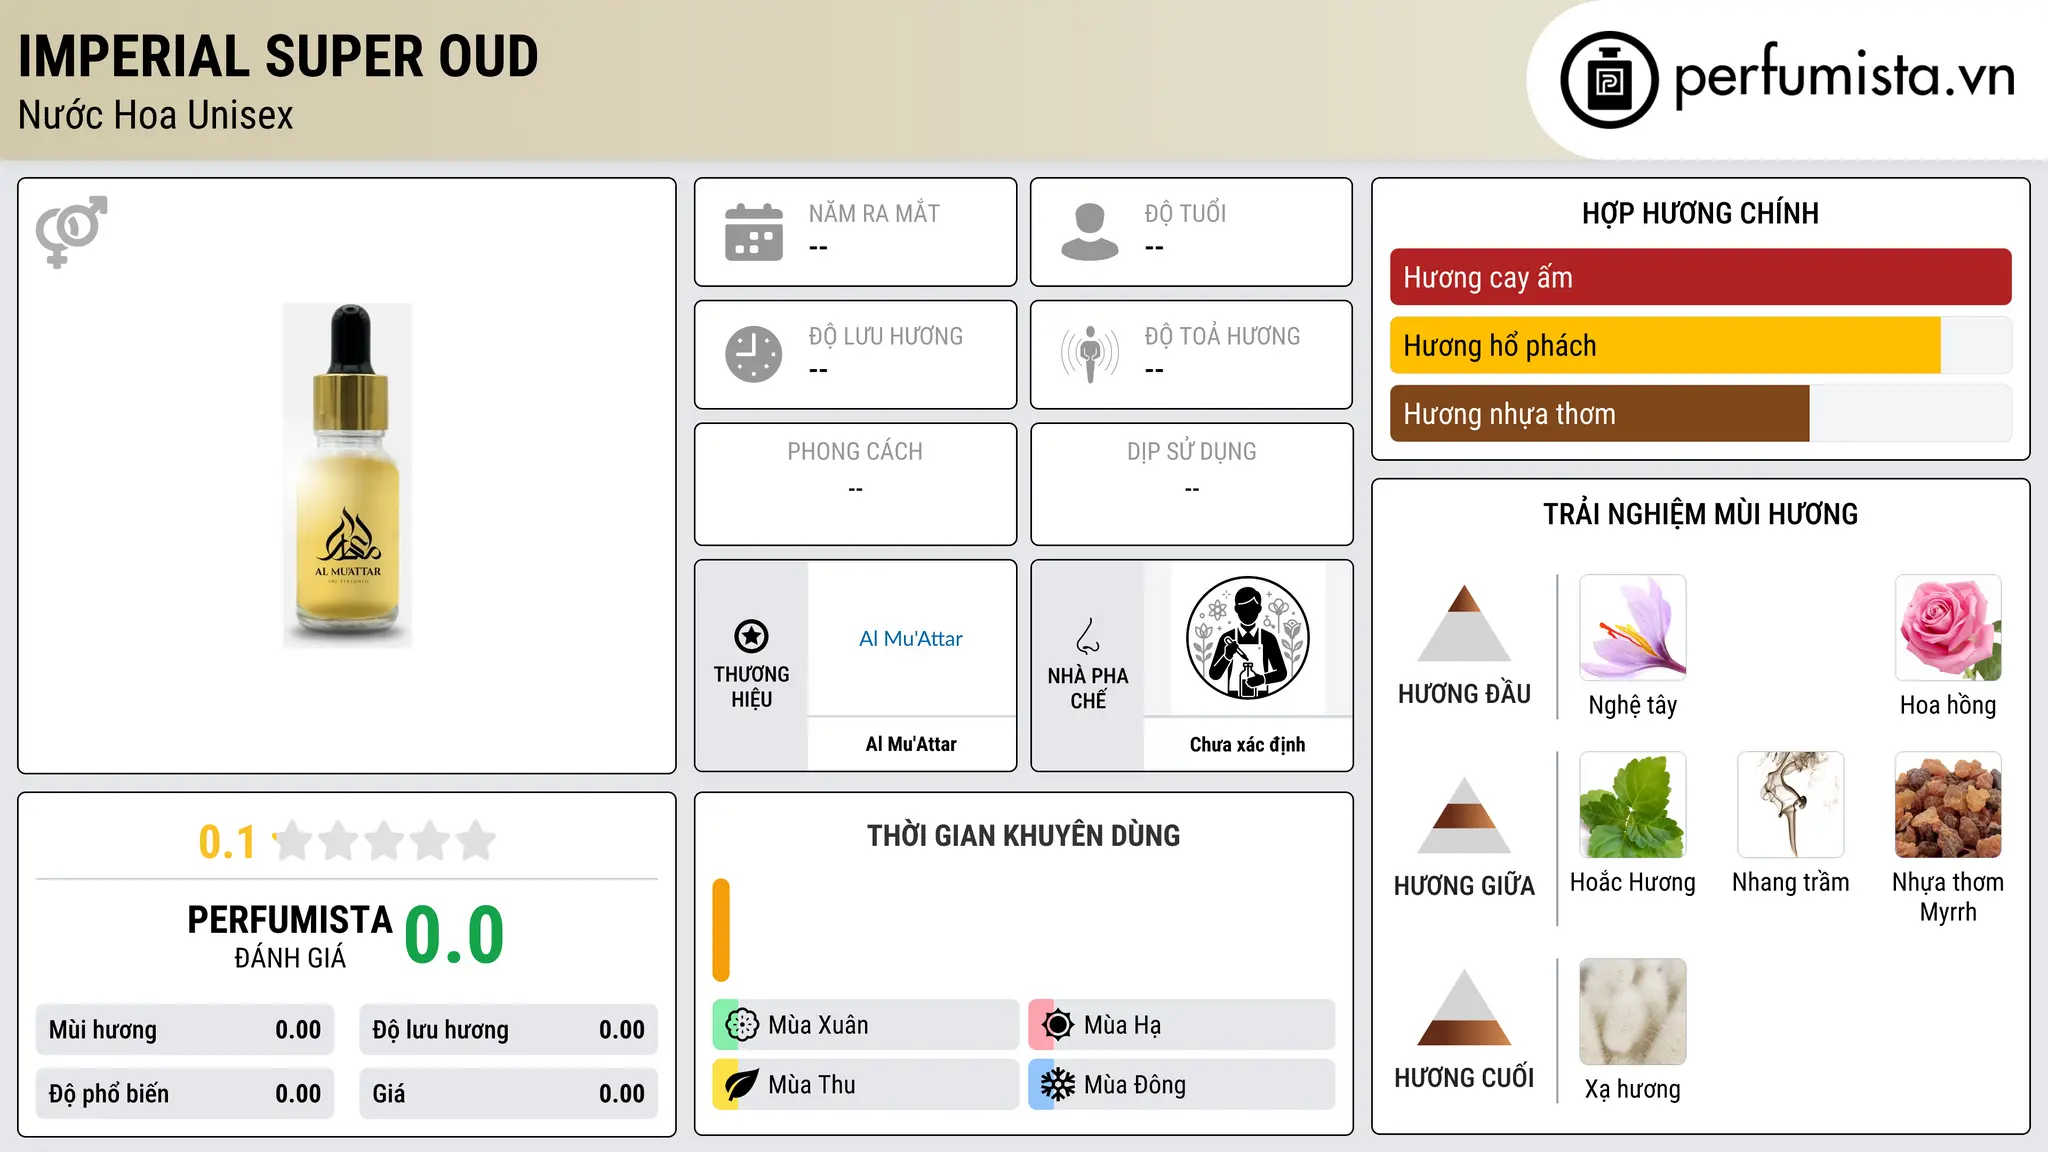Open the Hoắc Hương patchouli note image

[x=1633, y=805]
